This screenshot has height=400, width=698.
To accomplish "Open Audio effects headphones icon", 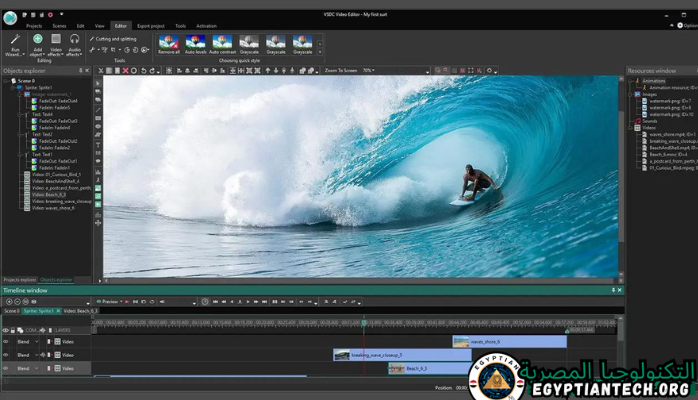I will 74,45.
